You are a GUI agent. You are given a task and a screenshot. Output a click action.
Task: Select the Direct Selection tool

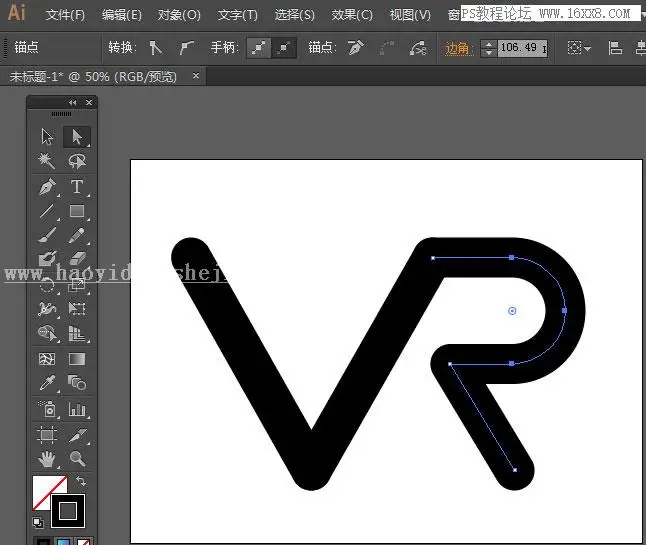click(x=77, y=137)
